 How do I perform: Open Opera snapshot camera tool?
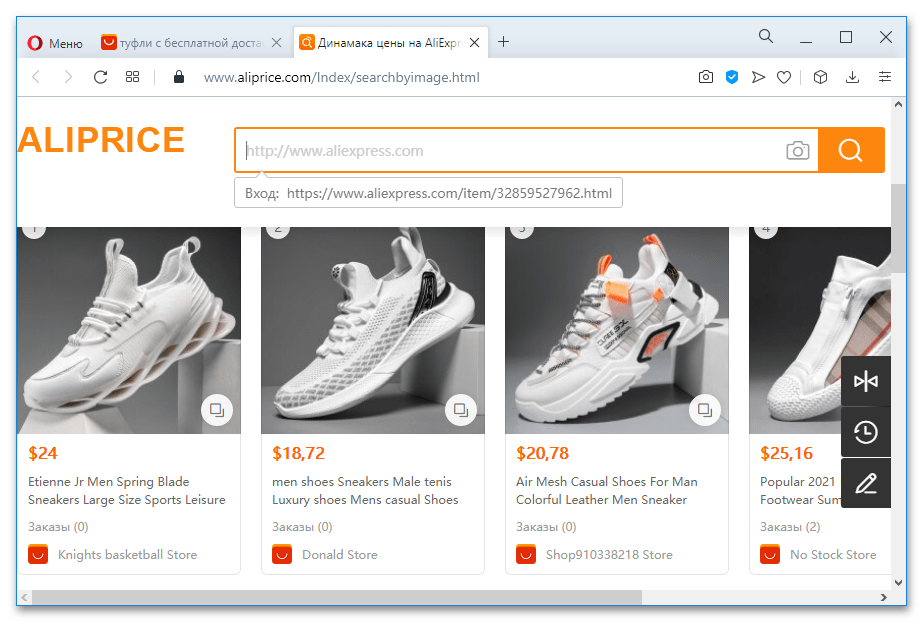pos(706,77)
